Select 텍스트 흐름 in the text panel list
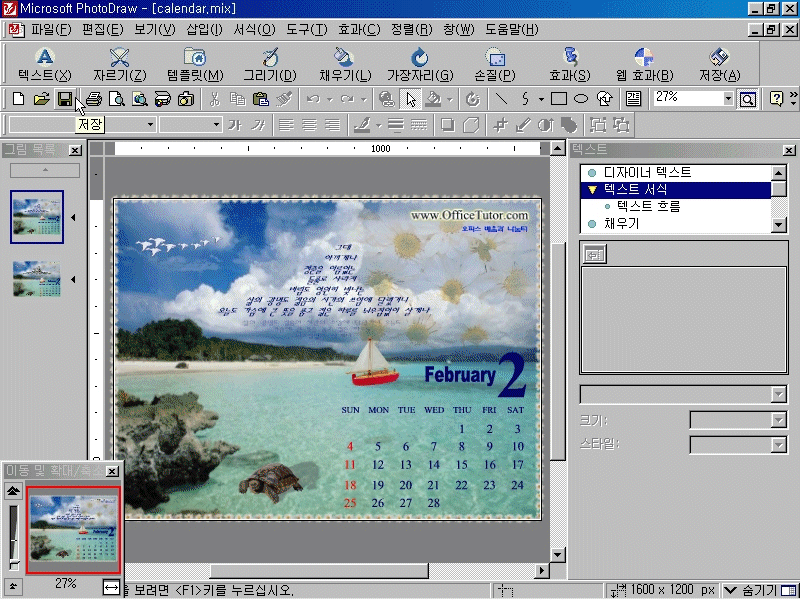Viewport: 800px width, 600px height. 648,206
